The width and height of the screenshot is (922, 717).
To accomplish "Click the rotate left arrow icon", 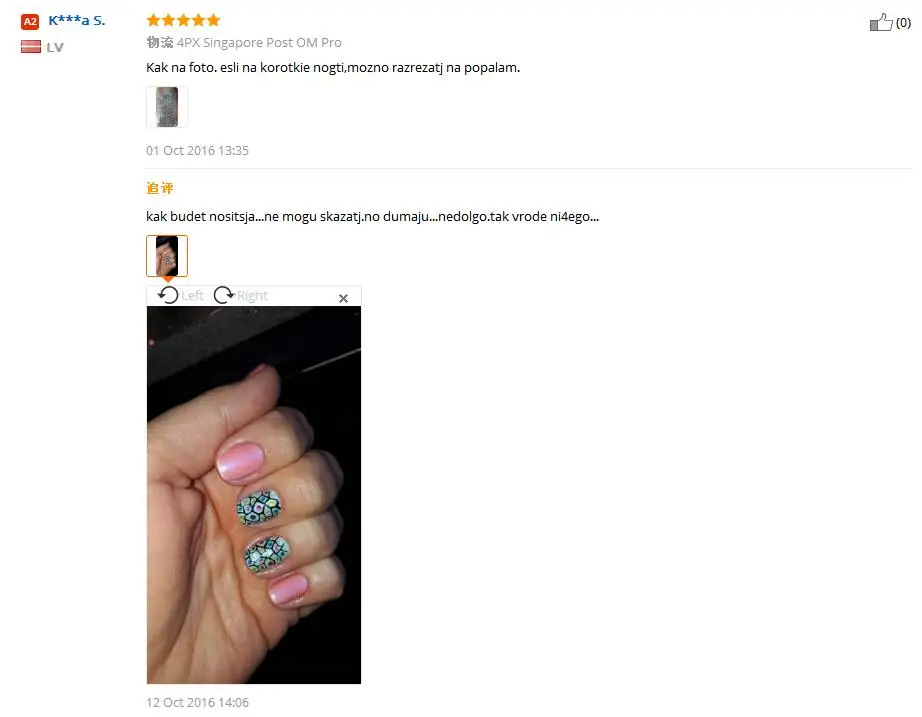I will coord(168,295).
